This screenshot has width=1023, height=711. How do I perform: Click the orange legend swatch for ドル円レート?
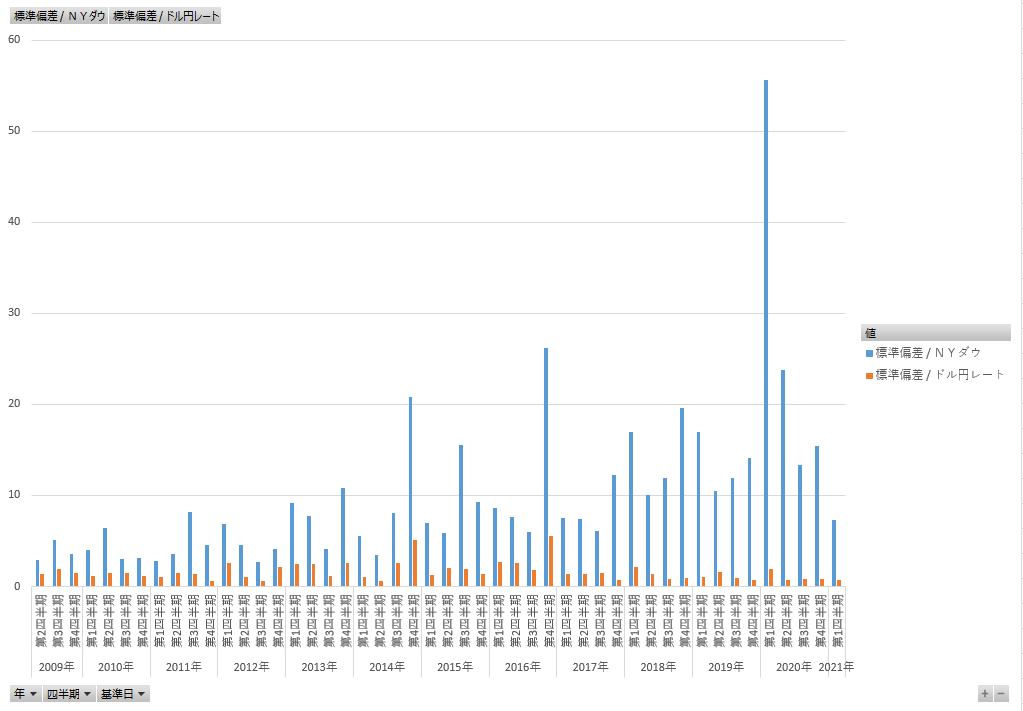pos(869,375)
